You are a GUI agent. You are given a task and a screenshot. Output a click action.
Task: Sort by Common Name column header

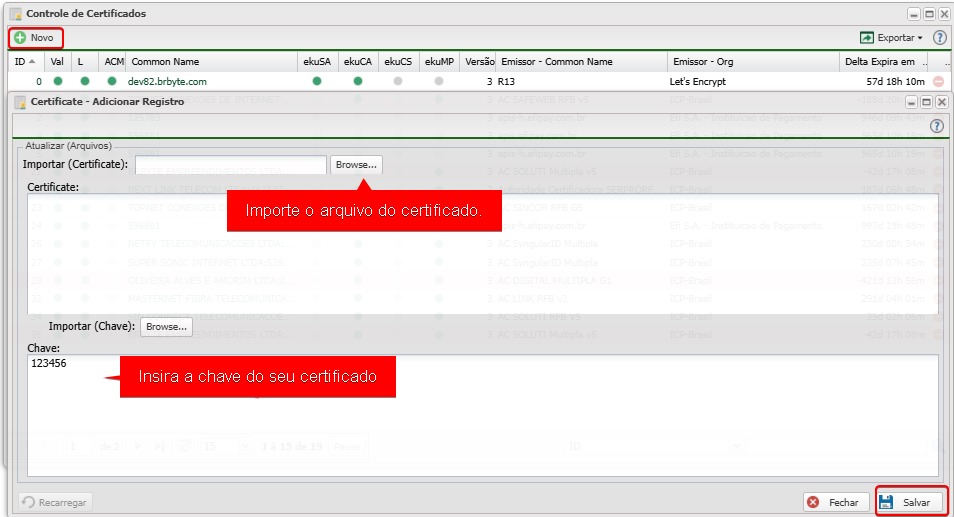[165, 61]
